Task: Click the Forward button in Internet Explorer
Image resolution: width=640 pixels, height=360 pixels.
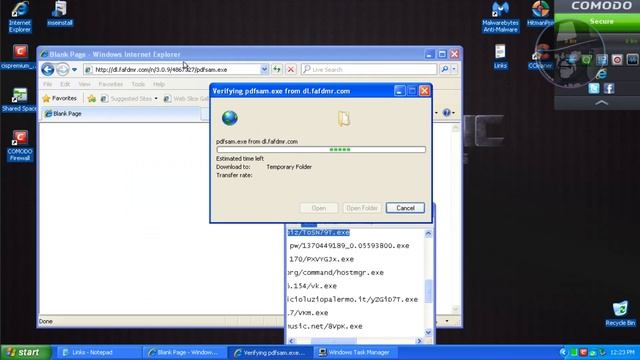Action: 62,69
